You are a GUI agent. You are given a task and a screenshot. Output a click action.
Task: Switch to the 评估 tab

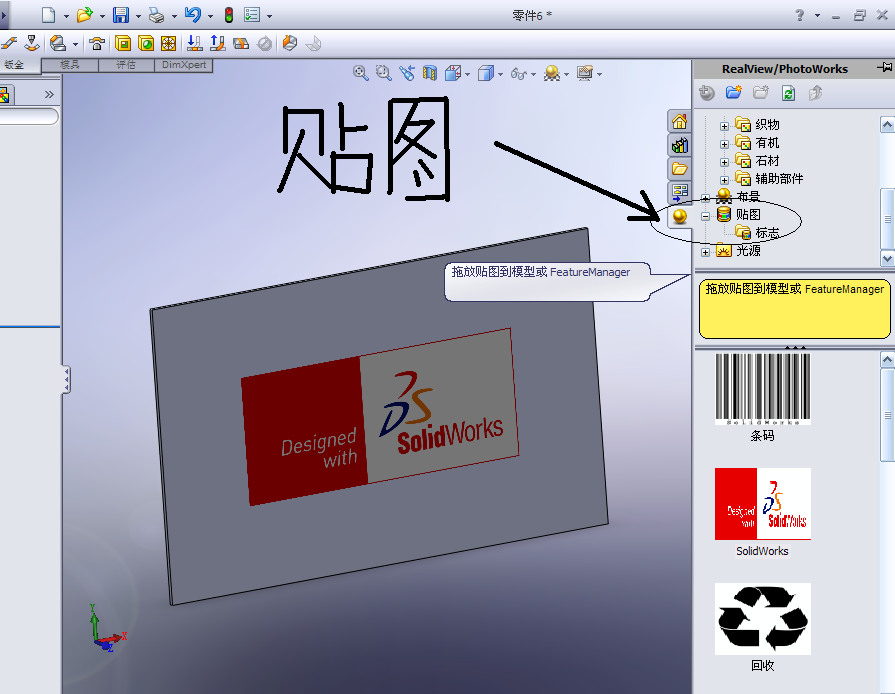coord(126,64)
